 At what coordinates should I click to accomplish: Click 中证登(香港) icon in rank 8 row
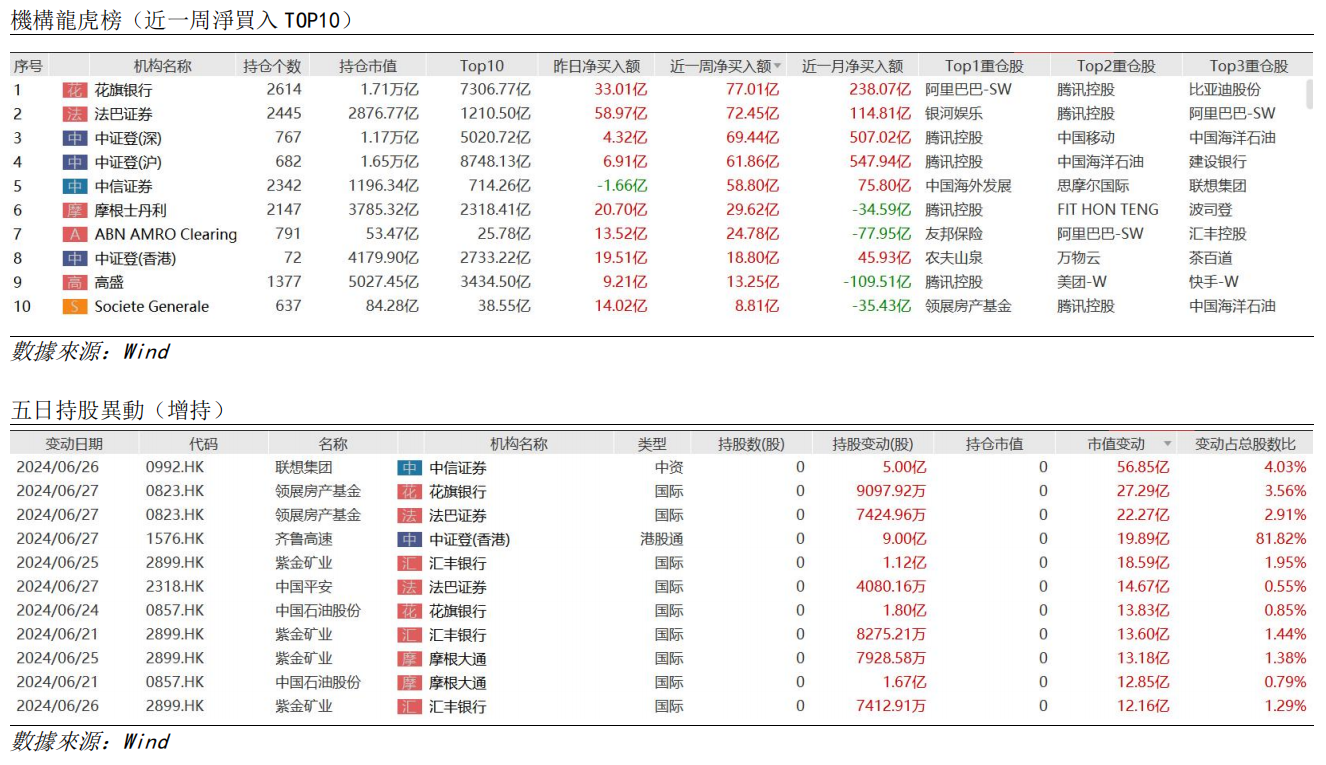pos(74,258)
